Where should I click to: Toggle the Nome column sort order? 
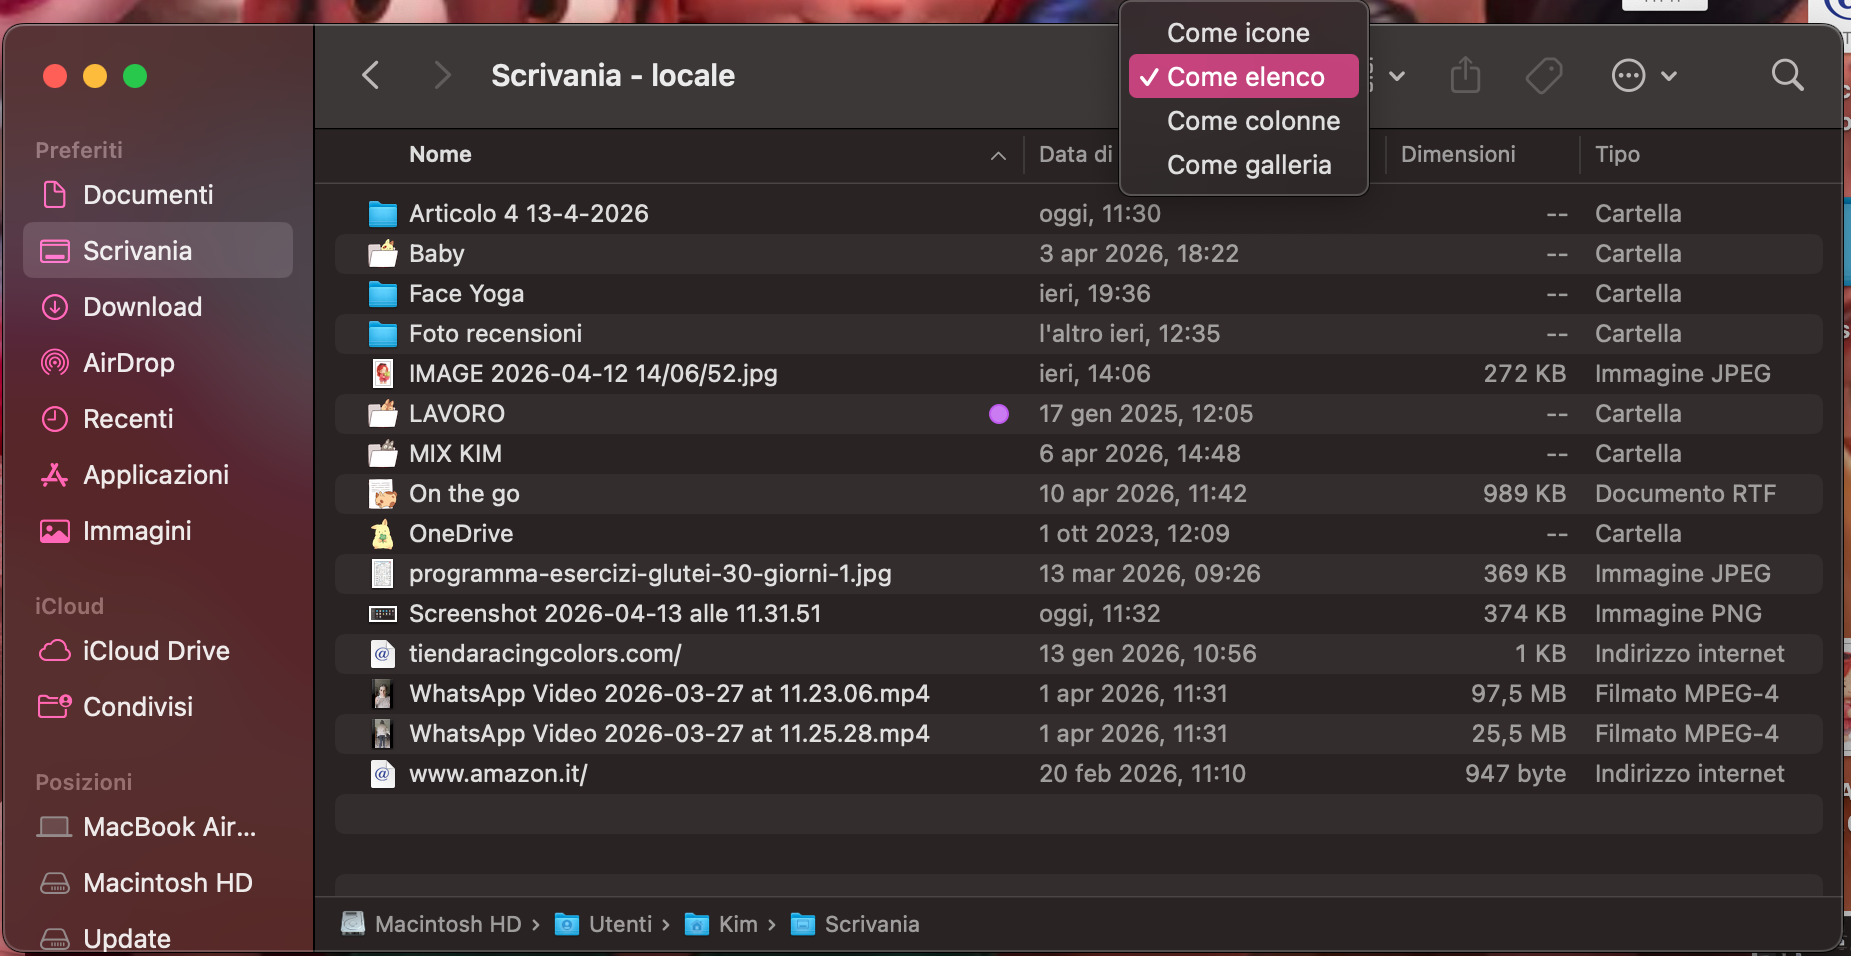click(440, 154)
